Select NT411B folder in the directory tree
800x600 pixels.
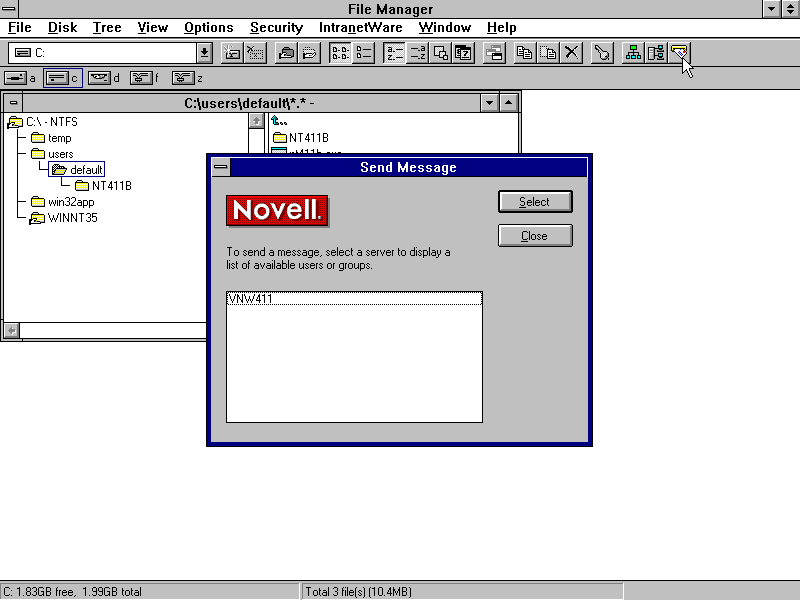[x=104, y=186]
